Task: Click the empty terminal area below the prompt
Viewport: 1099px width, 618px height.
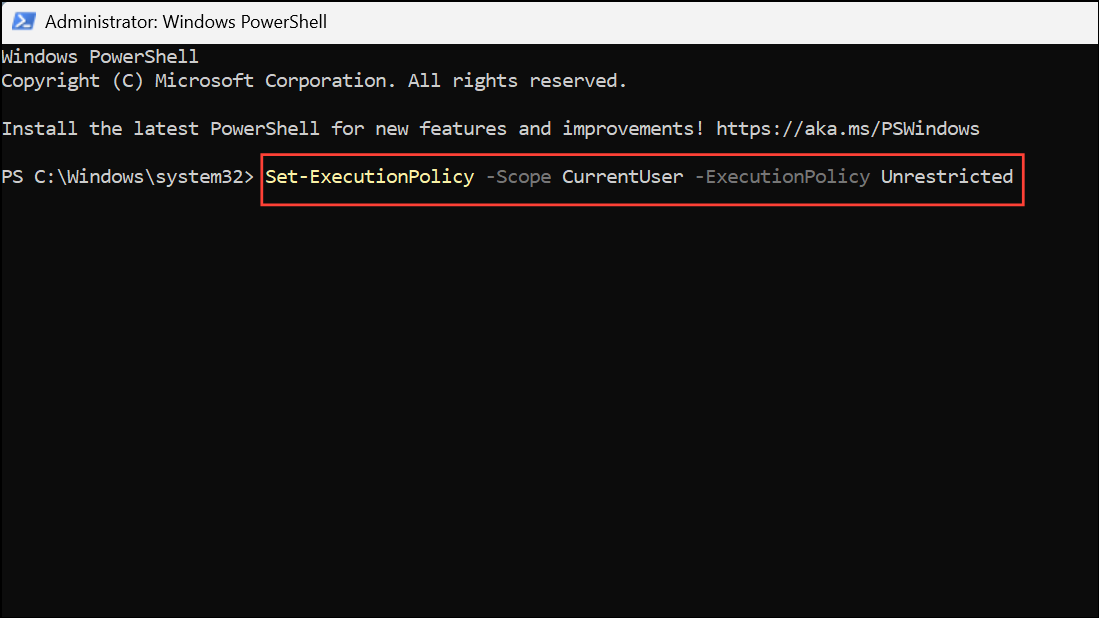Action: pos(550,406)
